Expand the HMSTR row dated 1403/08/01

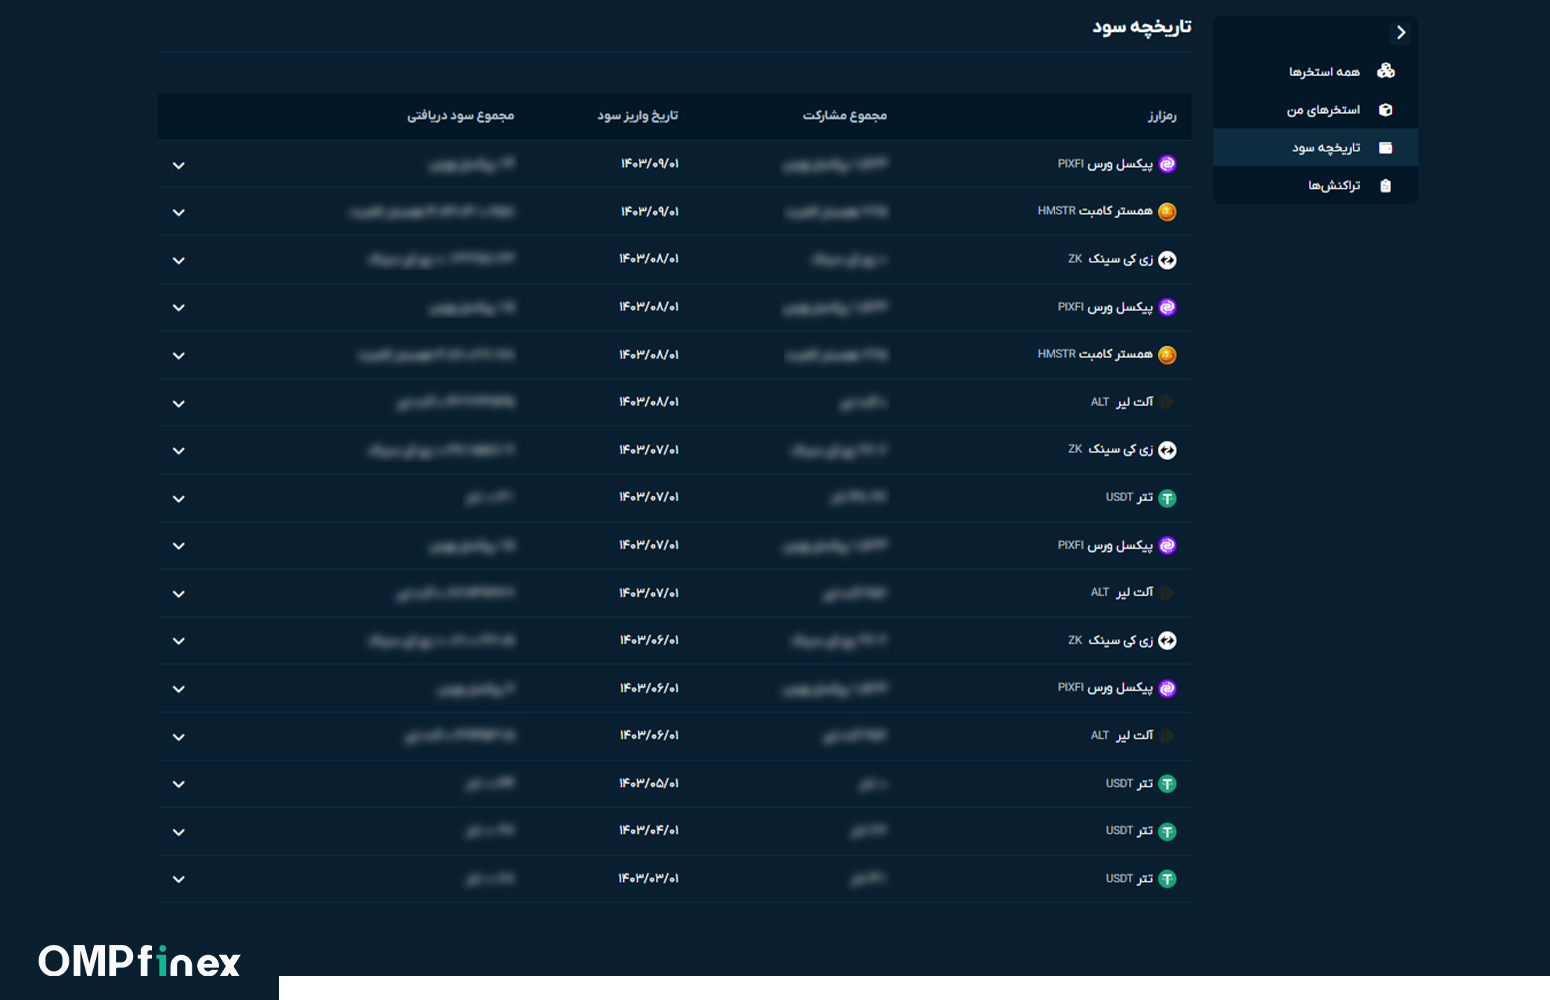(x=179, y=355)
